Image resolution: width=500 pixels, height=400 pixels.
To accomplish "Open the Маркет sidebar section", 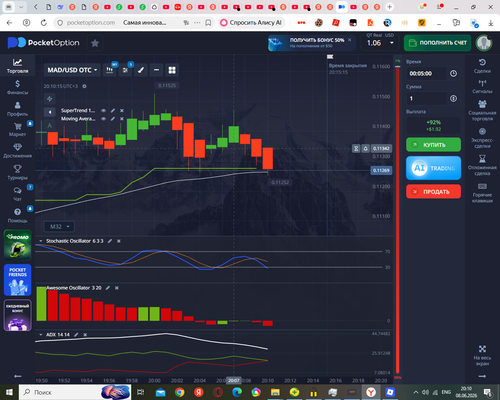I will [x=17, y=129].
